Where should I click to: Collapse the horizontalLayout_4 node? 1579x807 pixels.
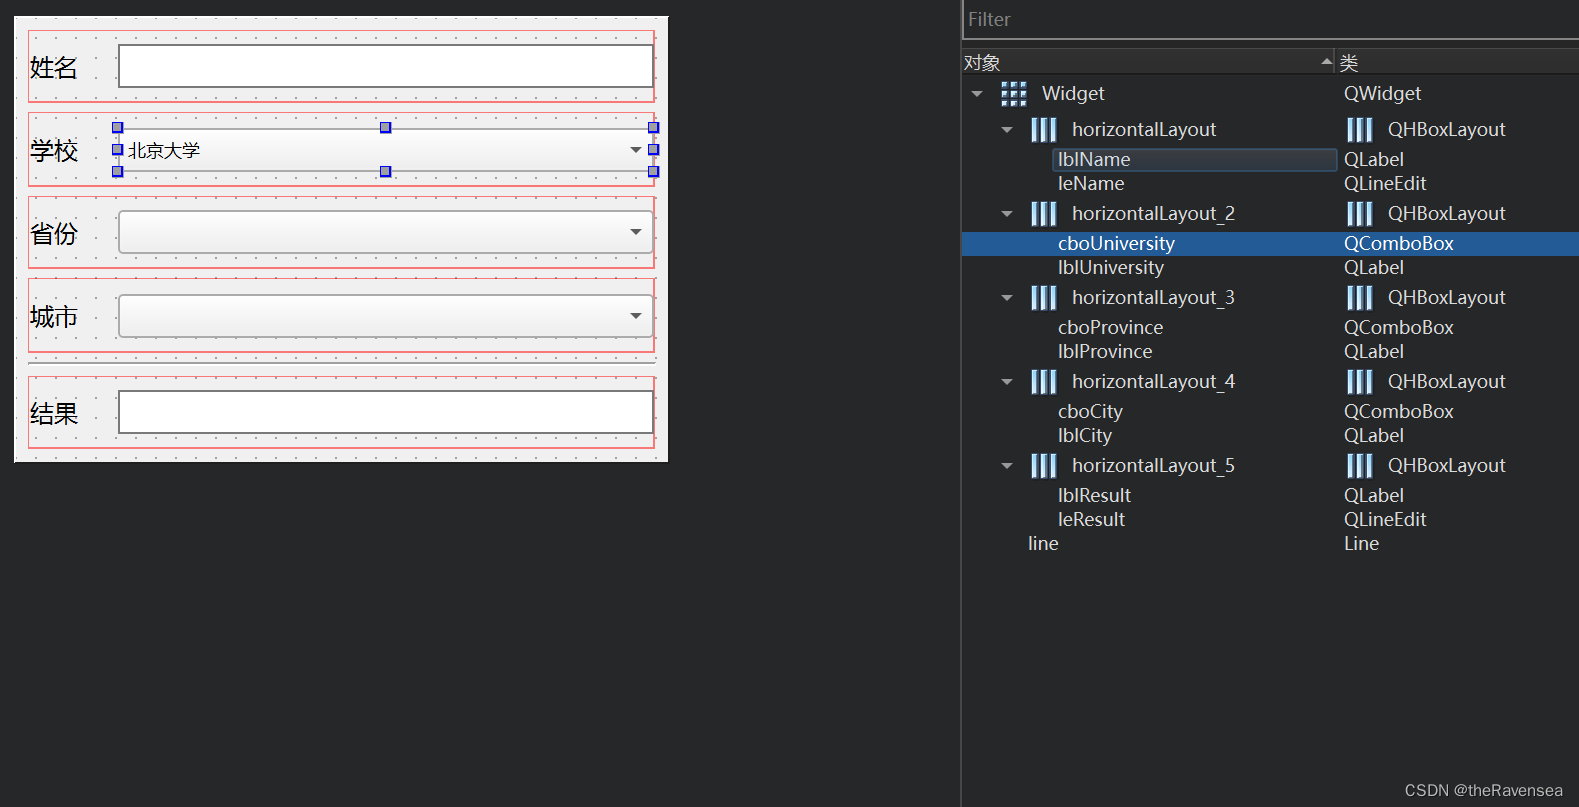[1007, 382]
